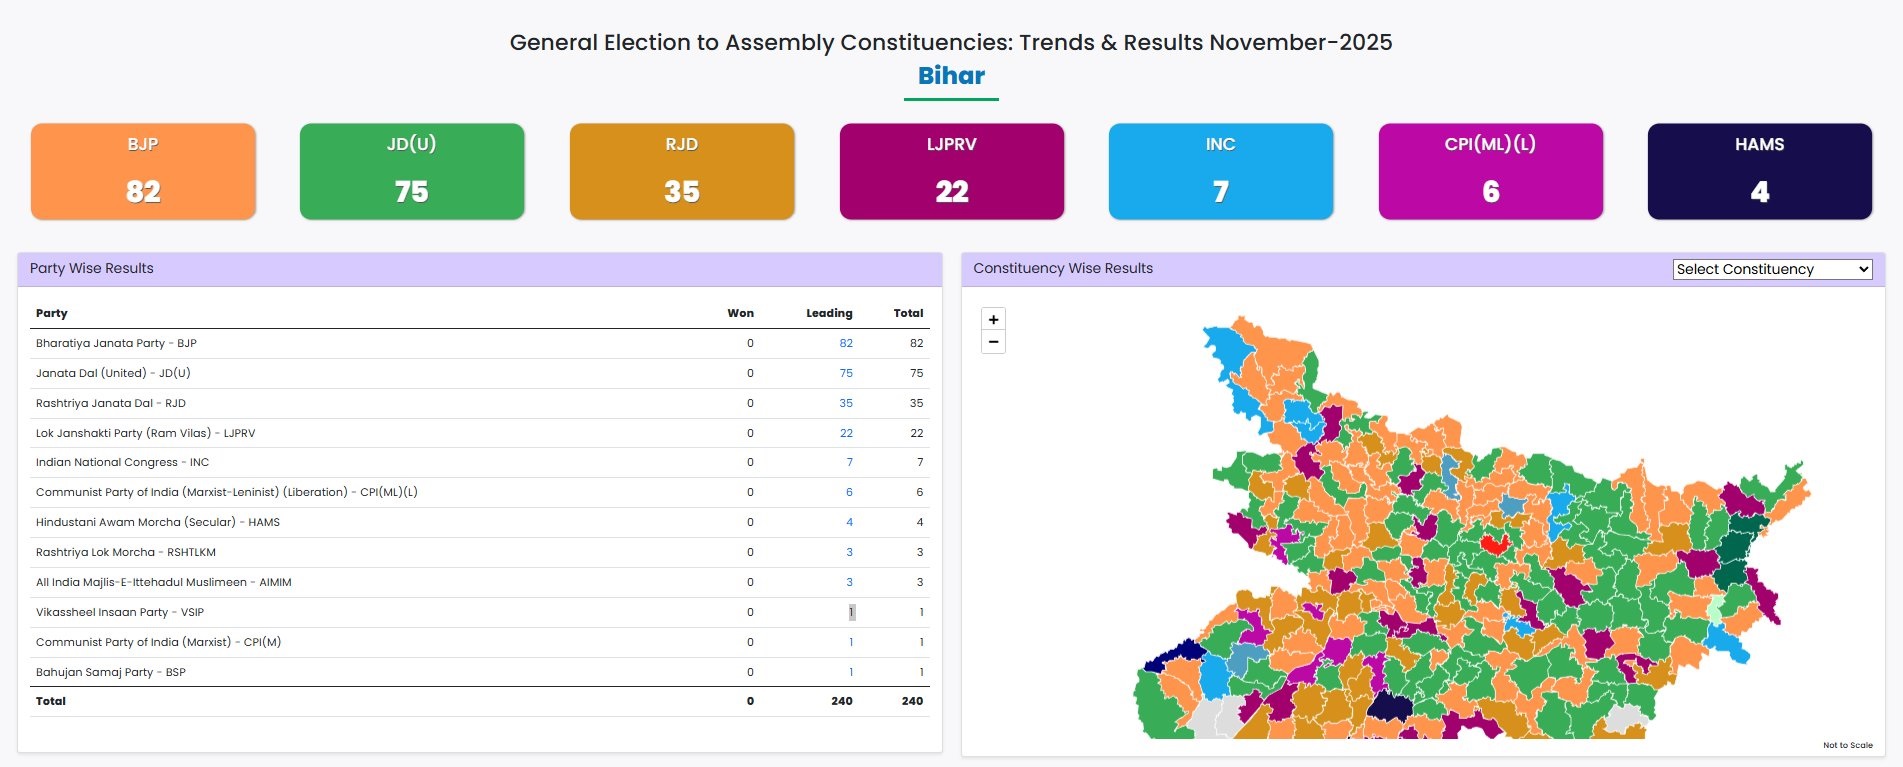1903x767 pixels.
Task: Open LJPRV leading seats link 22
Action: (x=846, y=433)
